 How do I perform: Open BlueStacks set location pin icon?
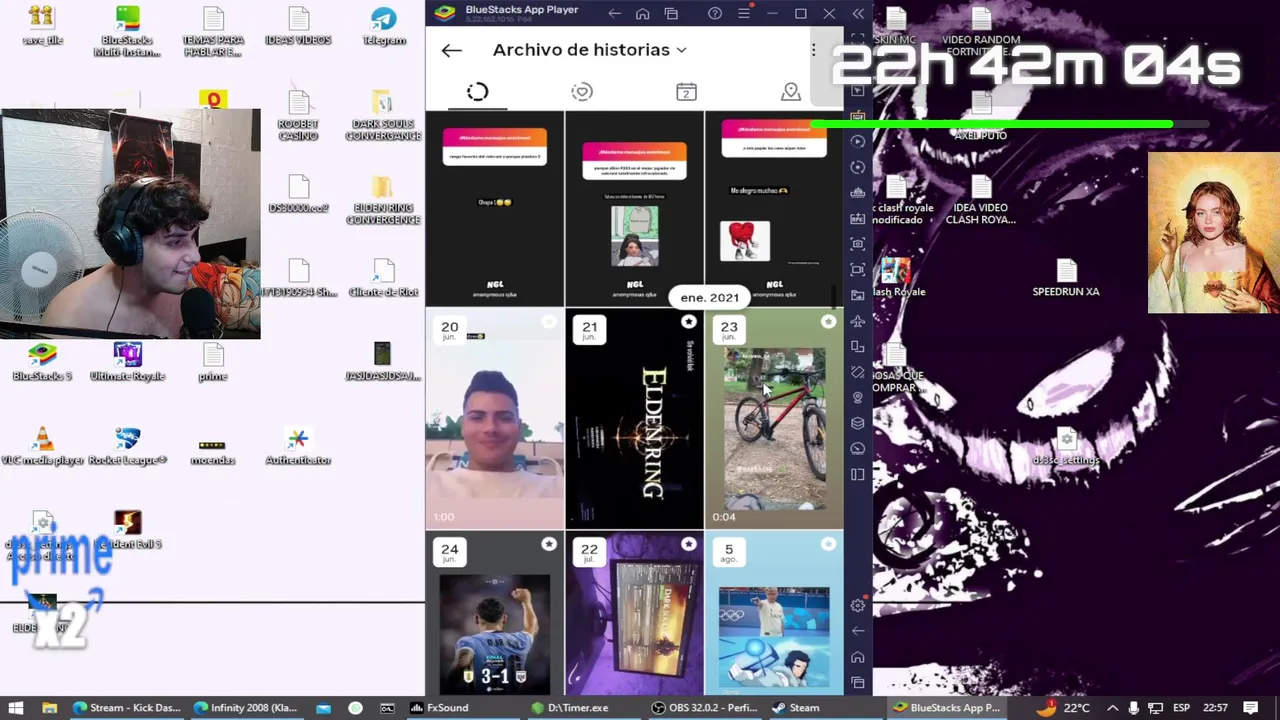pos(858,398)
